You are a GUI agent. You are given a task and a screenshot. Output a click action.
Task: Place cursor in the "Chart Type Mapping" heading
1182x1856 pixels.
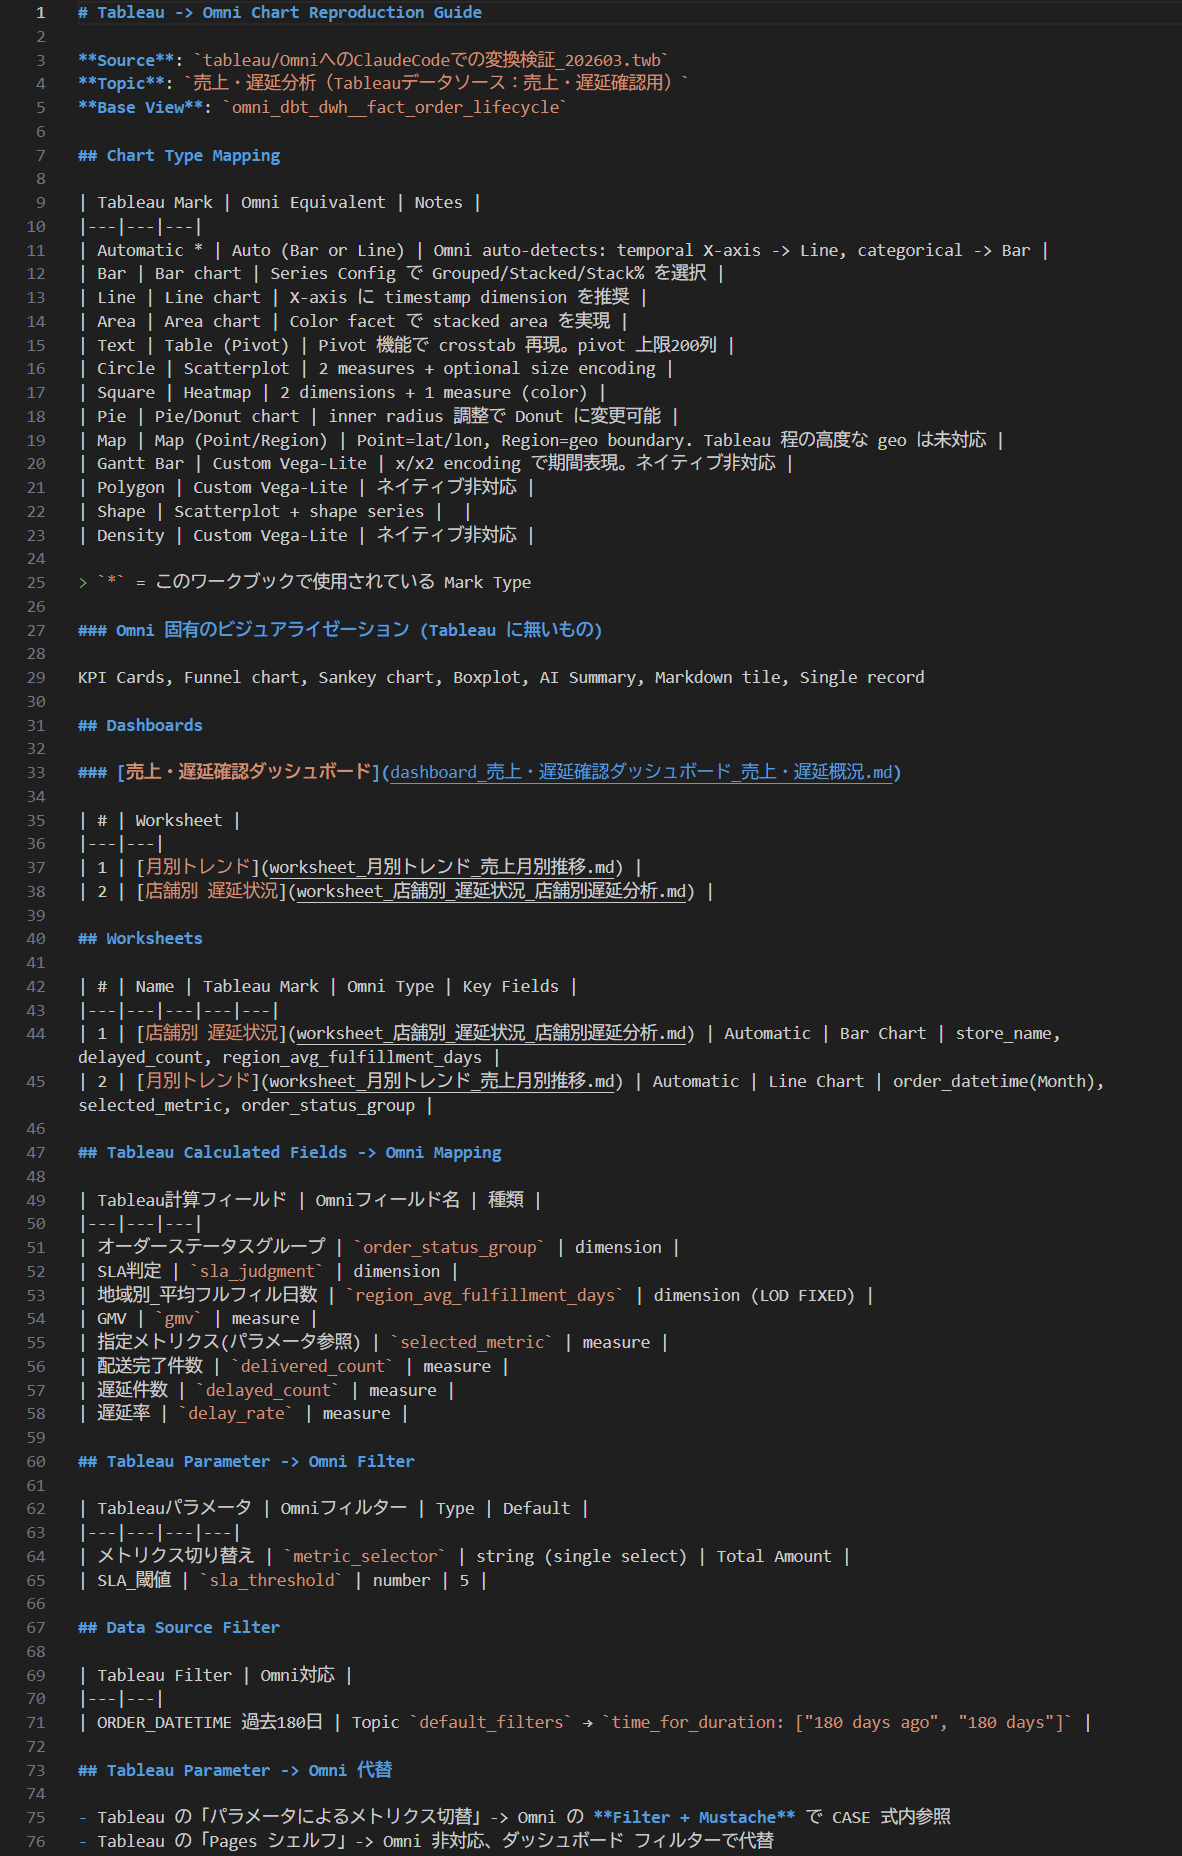click(193, 155)
